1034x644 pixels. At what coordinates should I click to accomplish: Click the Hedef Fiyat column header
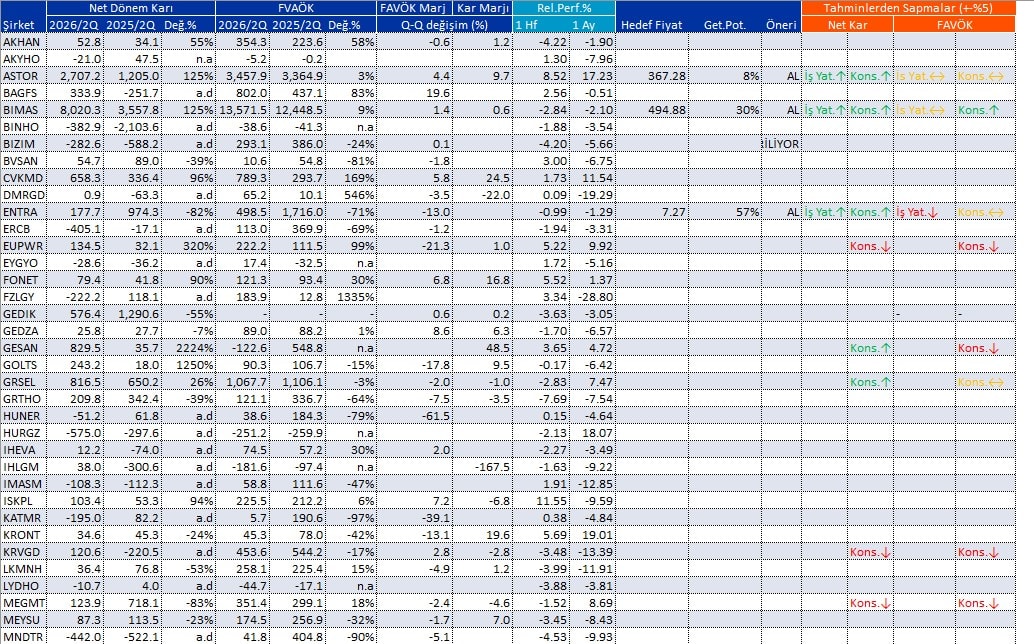652,25
